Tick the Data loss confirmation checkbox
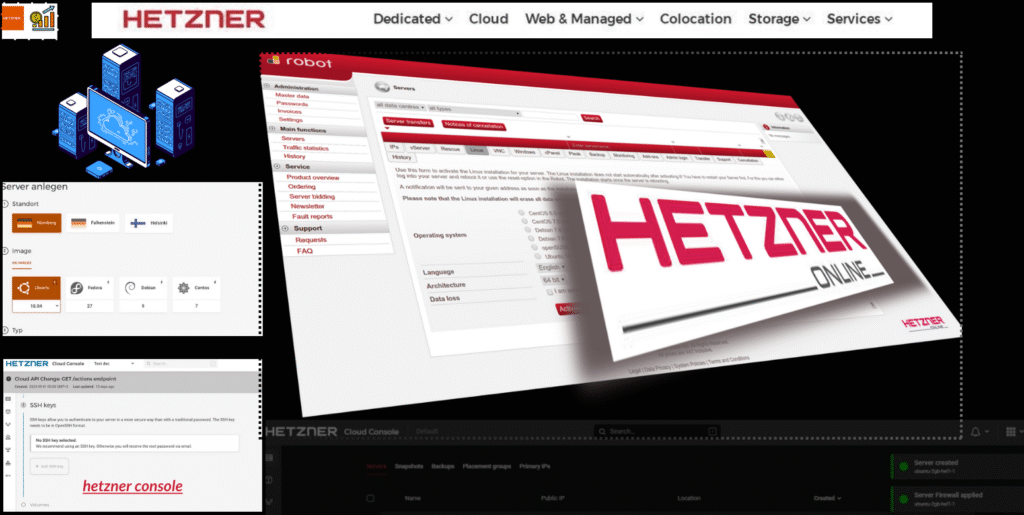1024x515 pixels. coord(550,292)
